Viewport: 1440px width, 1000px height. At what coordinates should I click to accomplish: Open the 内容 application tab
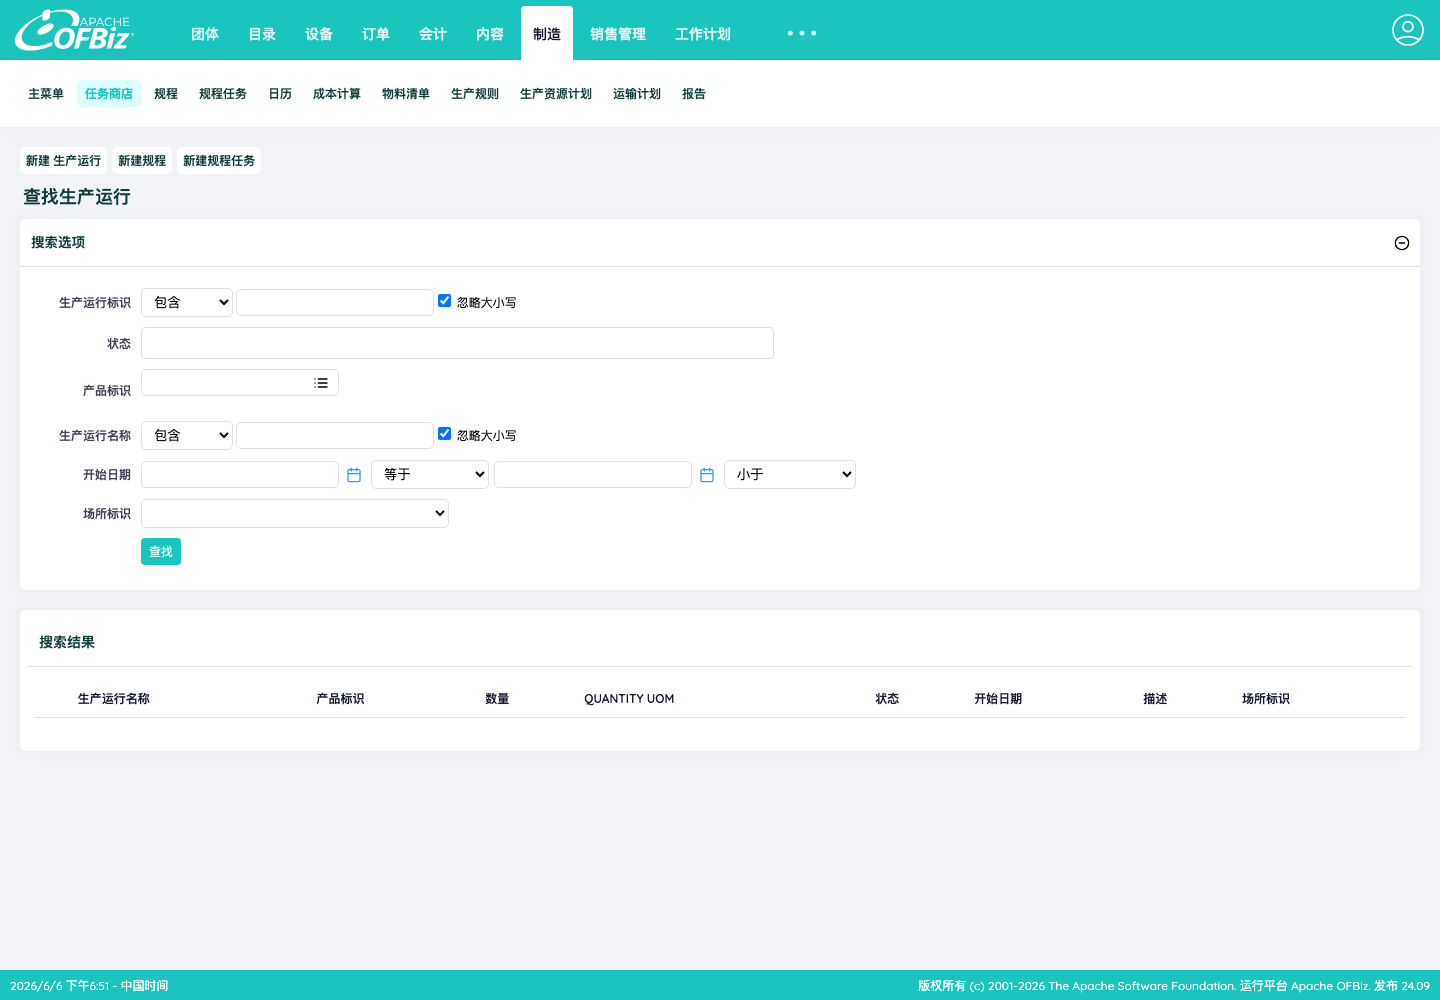pos(490,34)
